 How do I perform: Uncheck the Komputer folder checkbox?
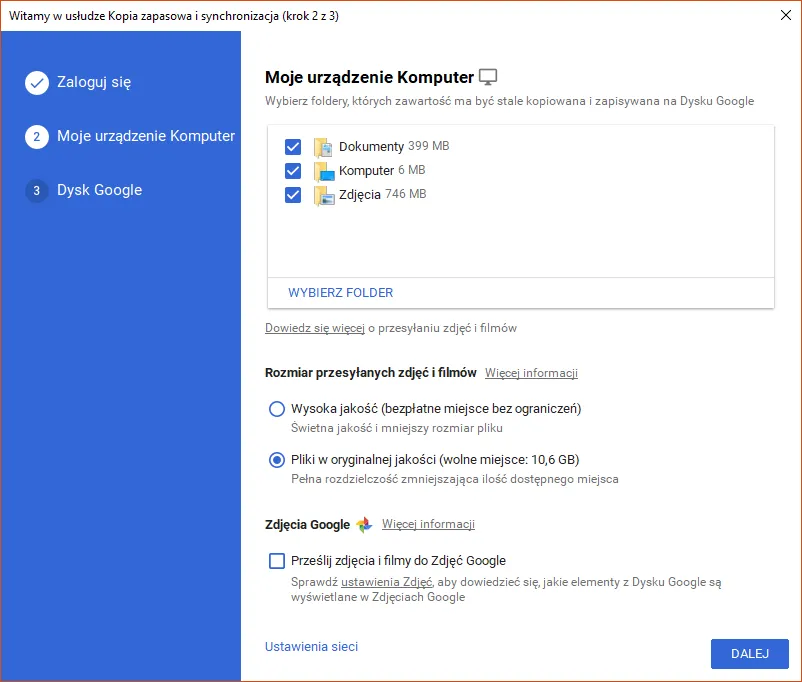[x=293, y=171]
